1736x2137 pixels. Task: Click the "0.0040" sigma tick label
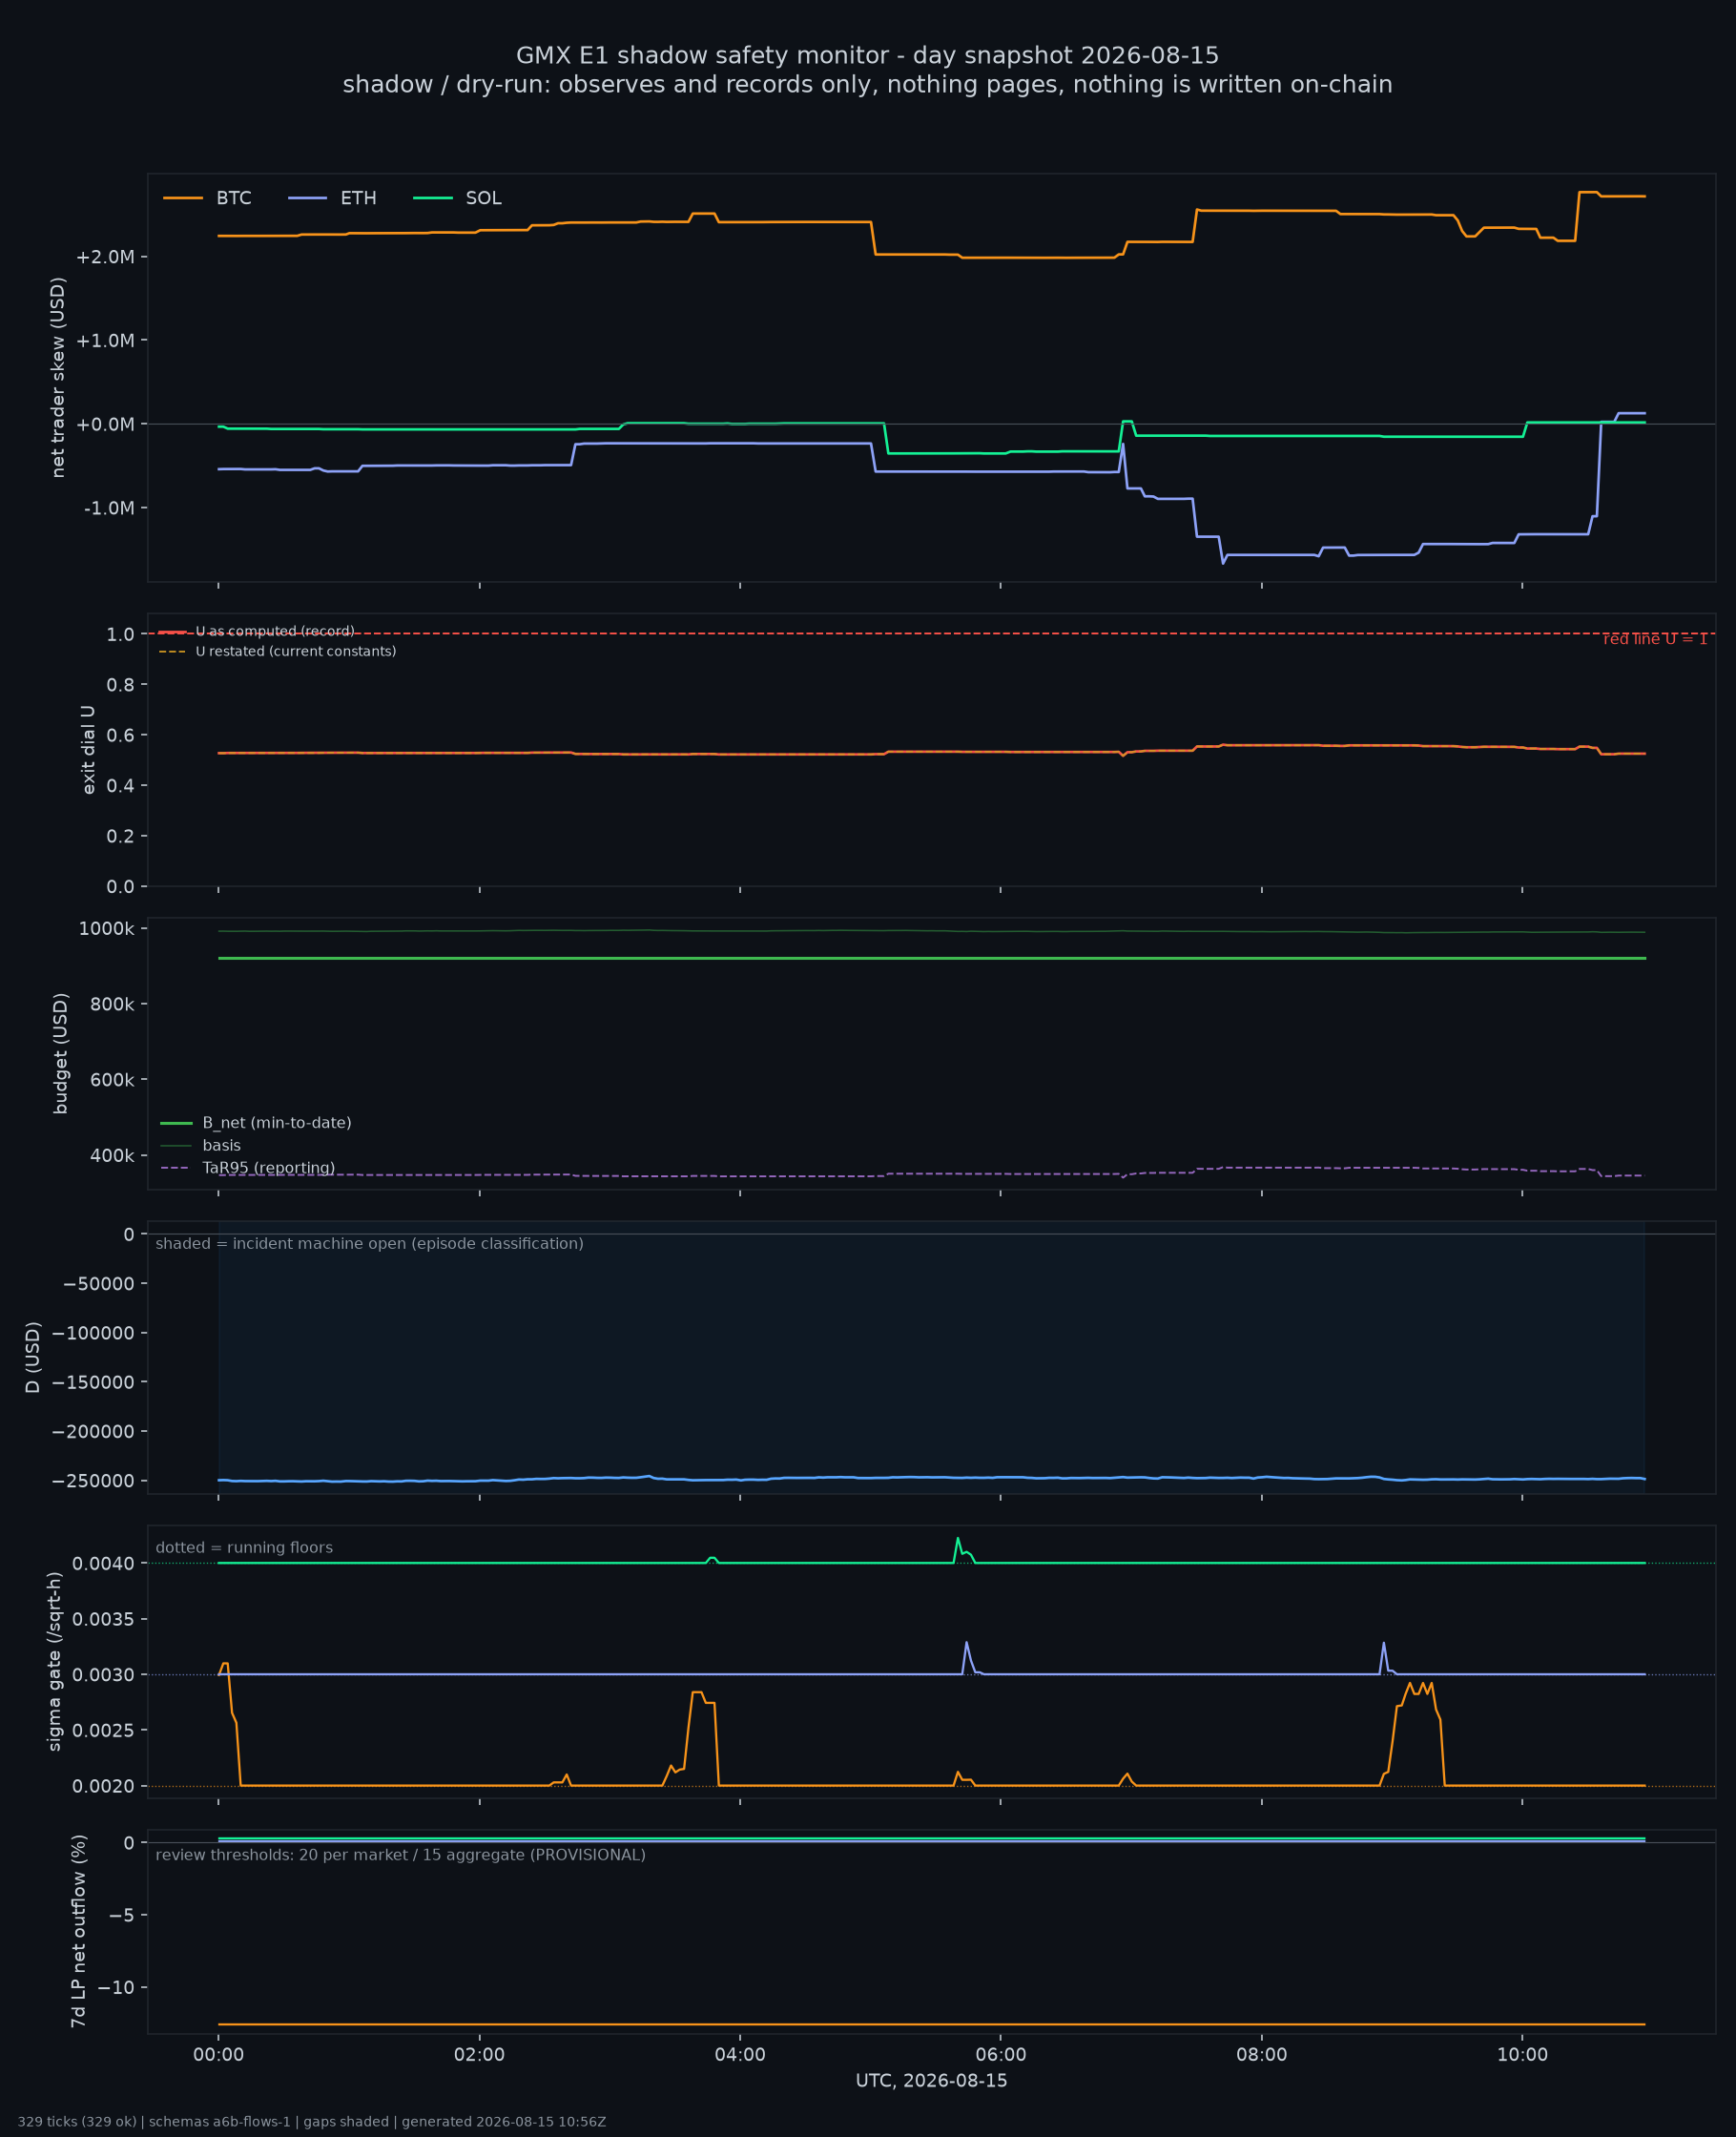tap(103, 1564)
